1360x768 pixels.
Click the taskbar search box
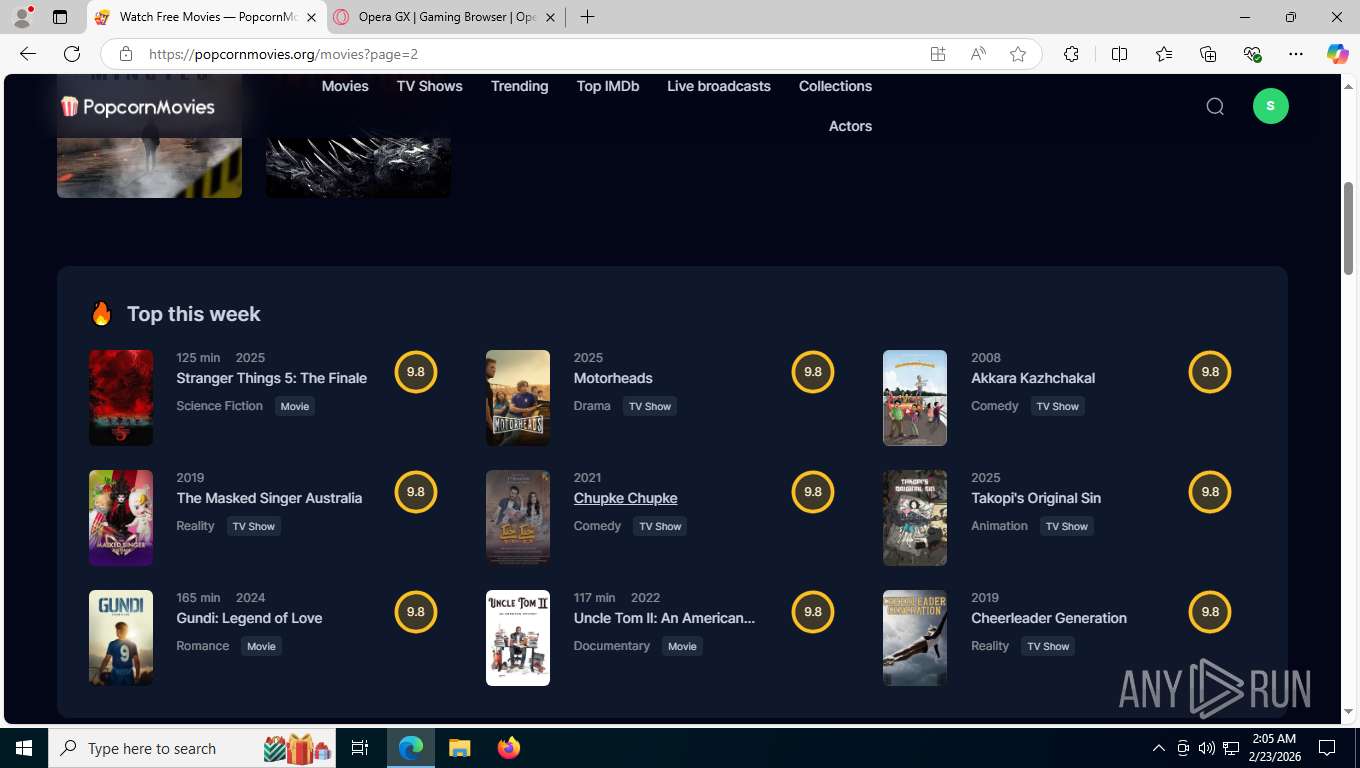coord(194,748)
